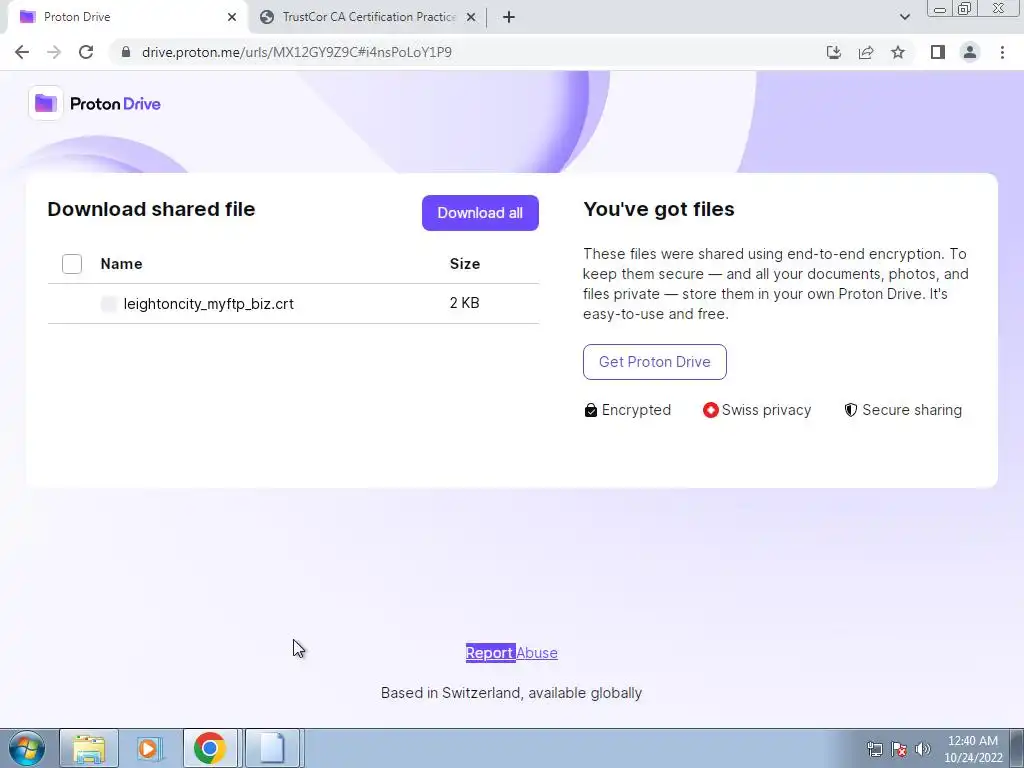Screen dimensions: 1024x768
Task: Switch to the Proton Drive tab
Action: [127, 17]
